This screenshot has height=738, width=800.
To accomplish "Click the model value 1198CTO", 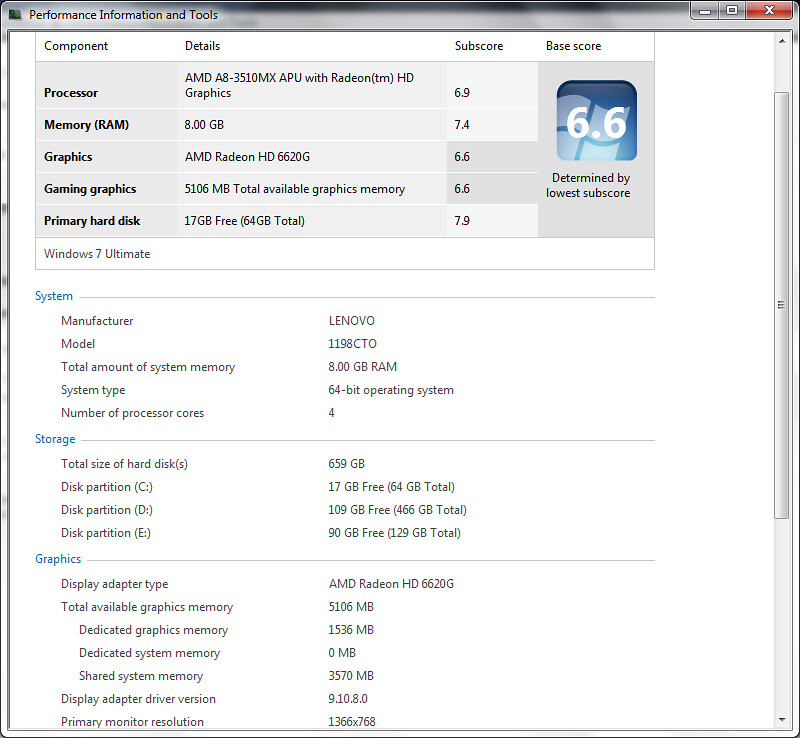I will pyautogui.click(x=352, y=343).
